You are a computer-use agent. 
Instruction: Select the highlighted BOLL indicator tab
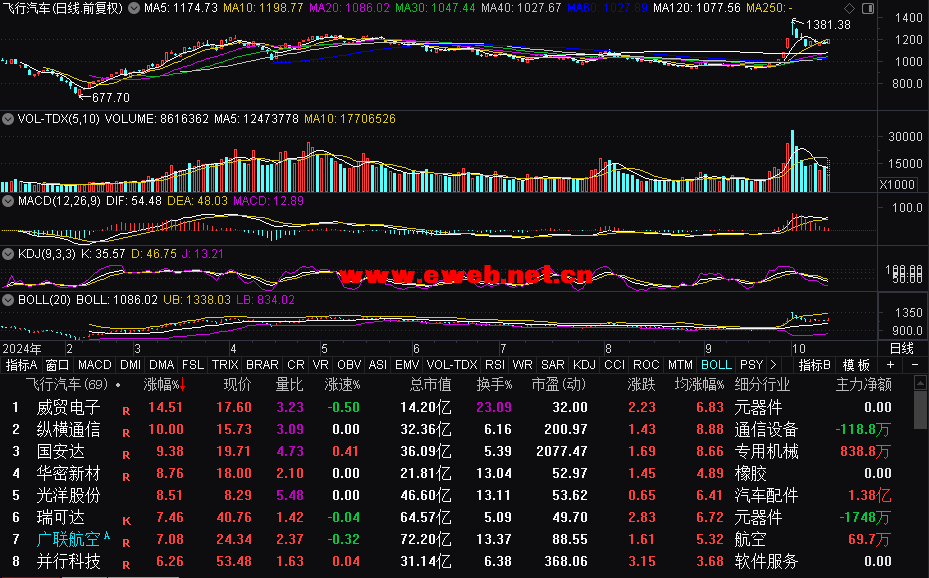pos(716,365)
